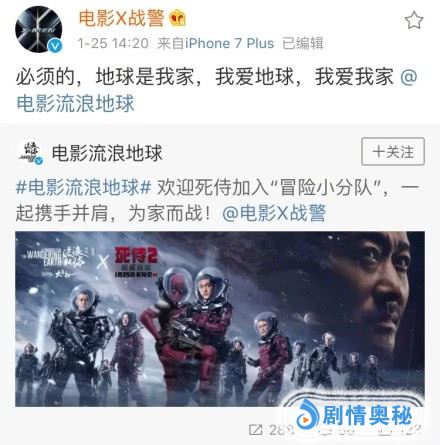Click the crown membership badge
The image size is (440, 445).
pos(177,18)
